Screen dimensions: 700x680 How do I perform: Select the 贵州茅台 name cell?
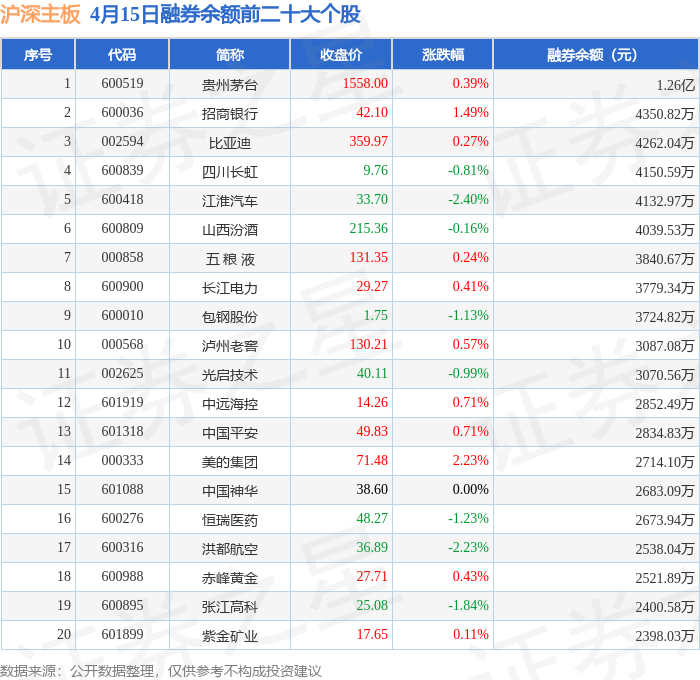(229, 85)
